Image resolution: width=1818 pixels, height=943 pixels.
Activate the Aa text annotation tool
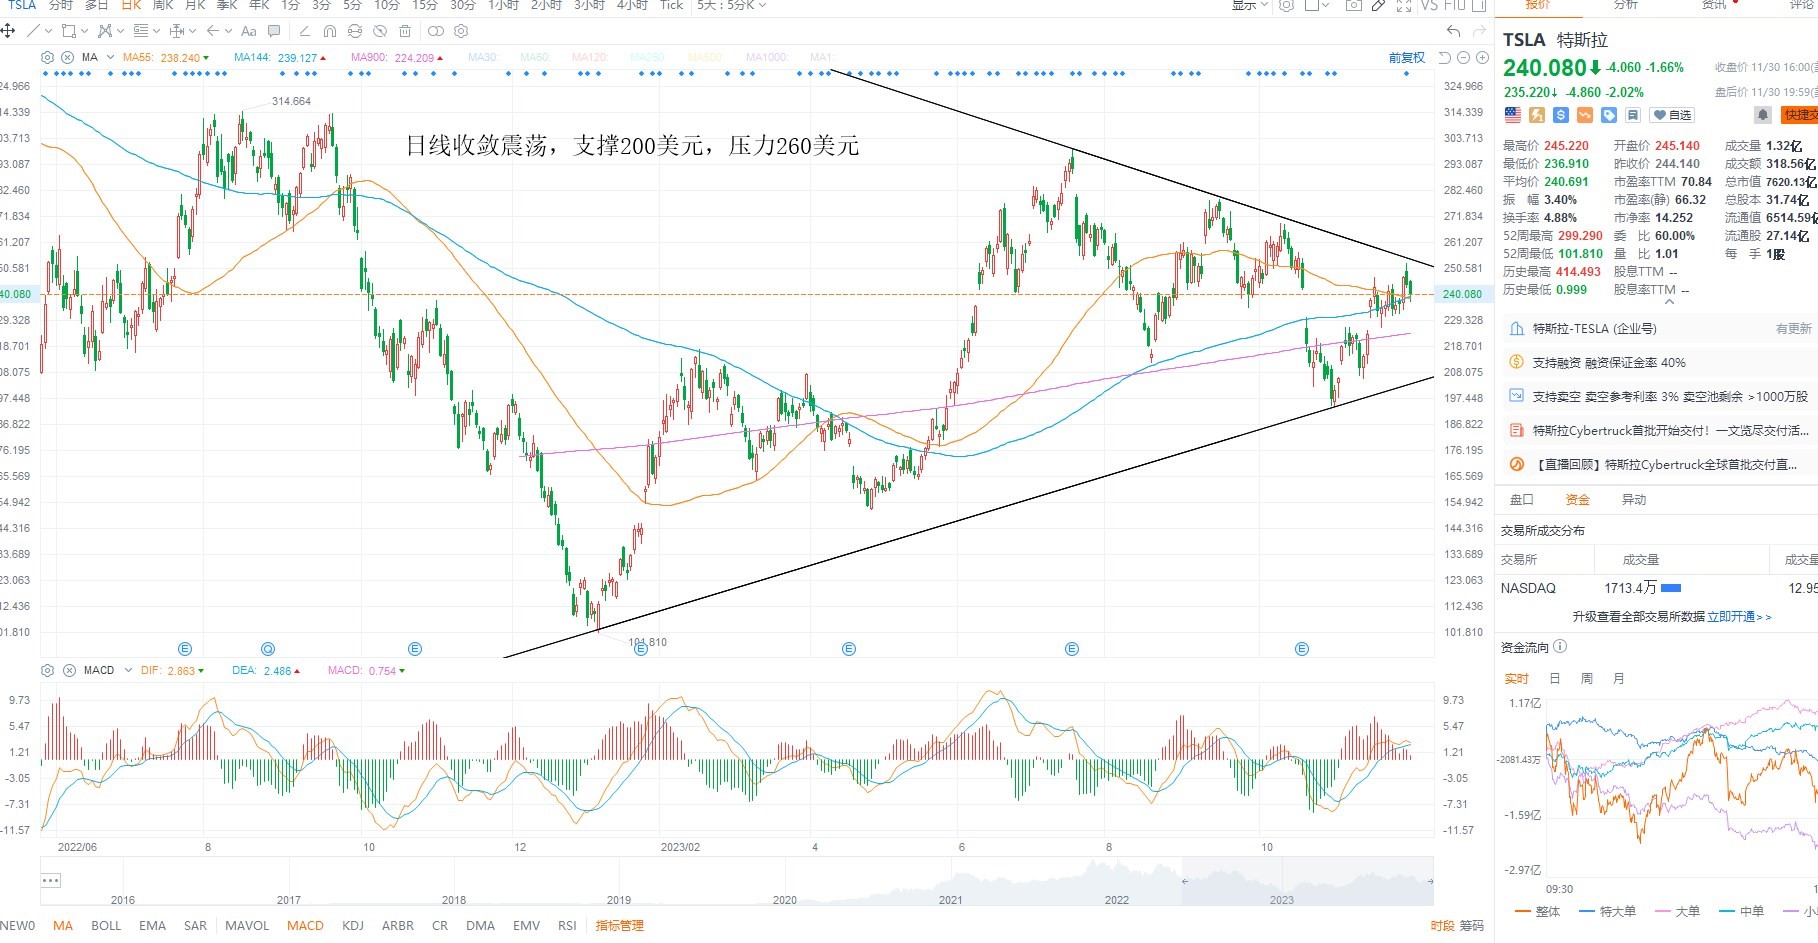point(249,31)
